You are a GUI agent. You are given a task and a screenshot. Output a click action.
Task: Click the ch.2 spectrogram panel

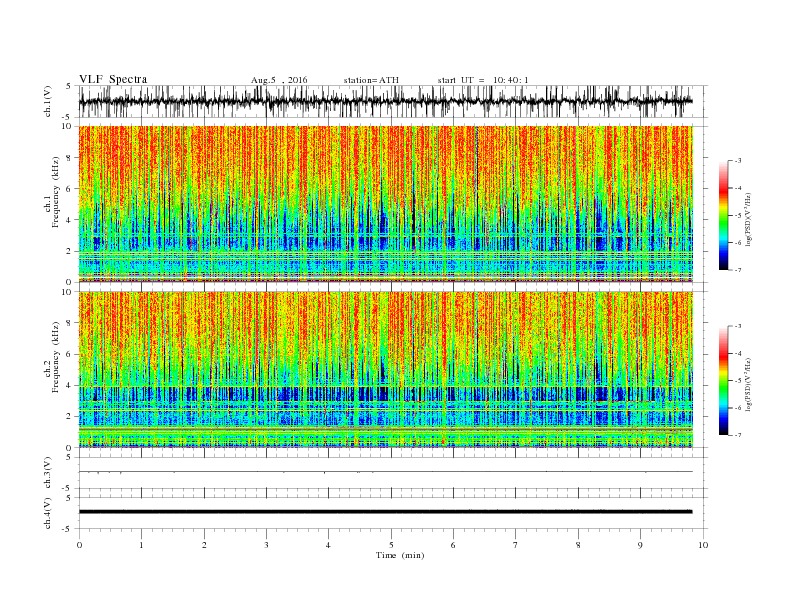point(386,370)
